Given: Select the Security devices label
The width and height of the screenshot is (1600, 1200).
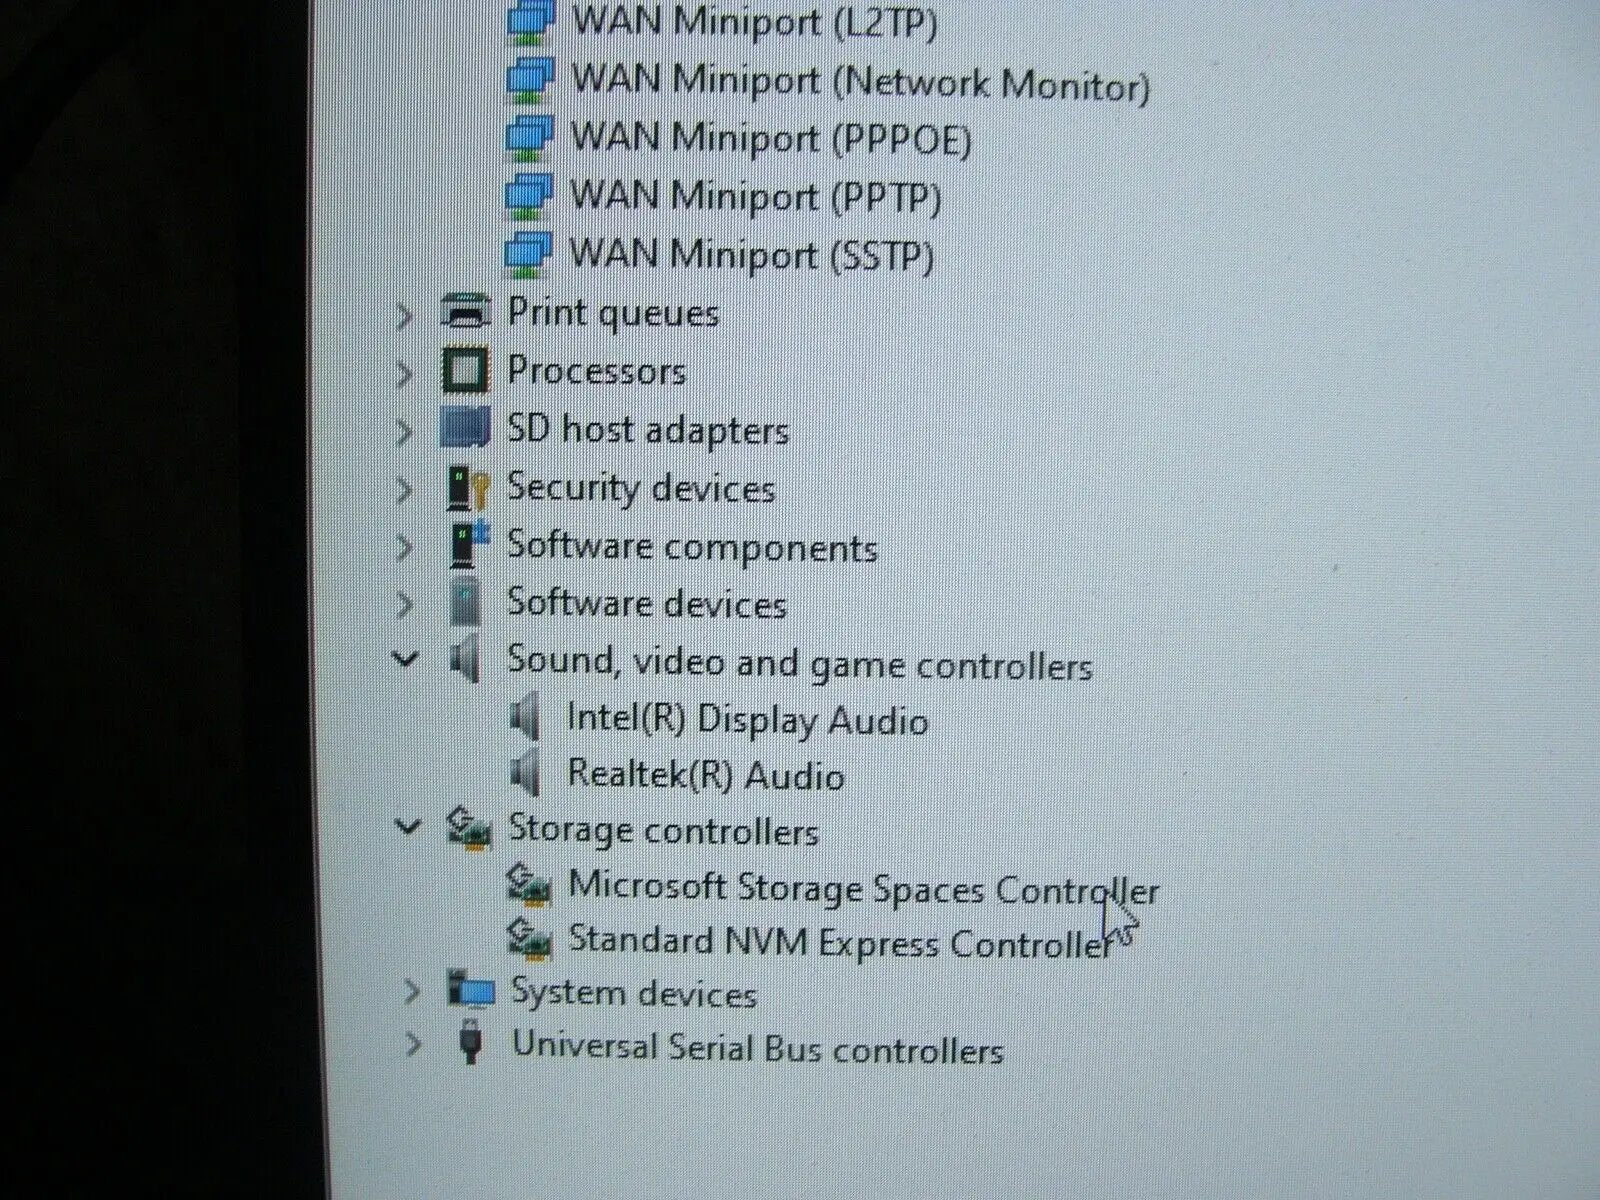Looking at the screenshot, I should (x=641, y=488).
